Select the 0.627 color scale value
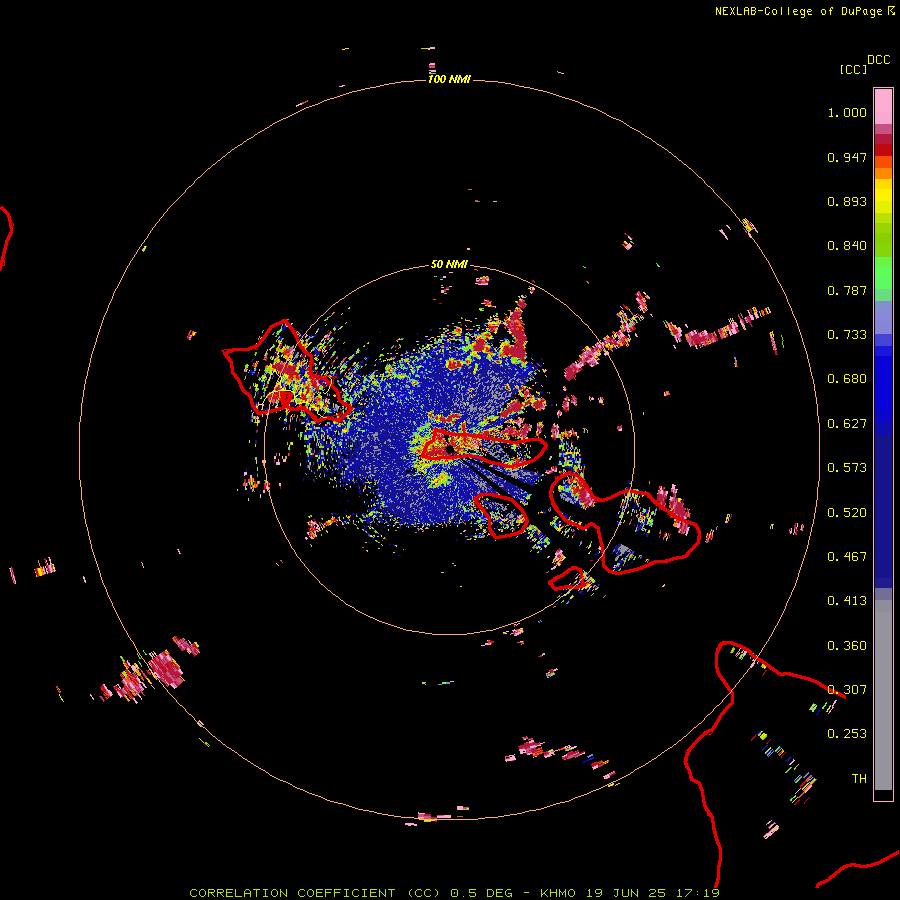900x900 pixels. [847, 424]
